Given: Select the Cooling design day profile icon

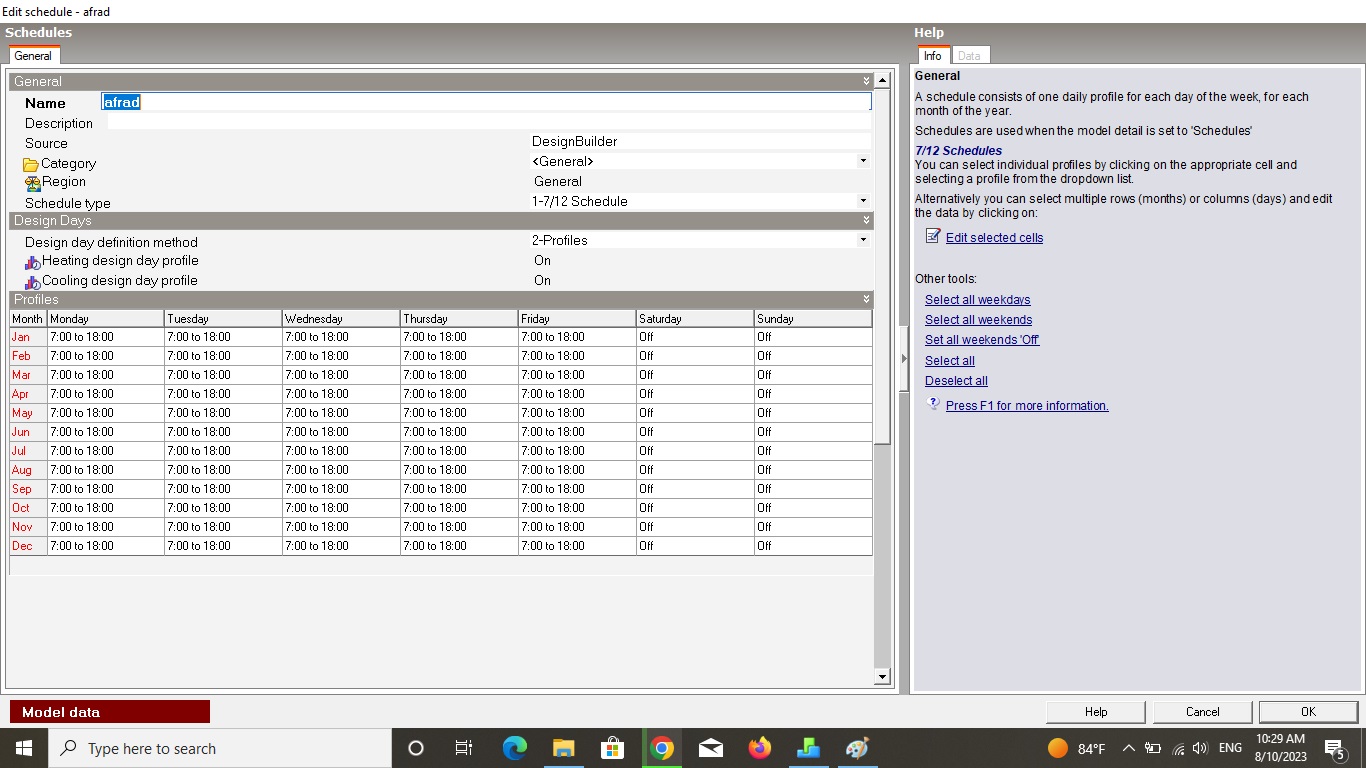Looking at the screenshot, I should pos(33,282).
